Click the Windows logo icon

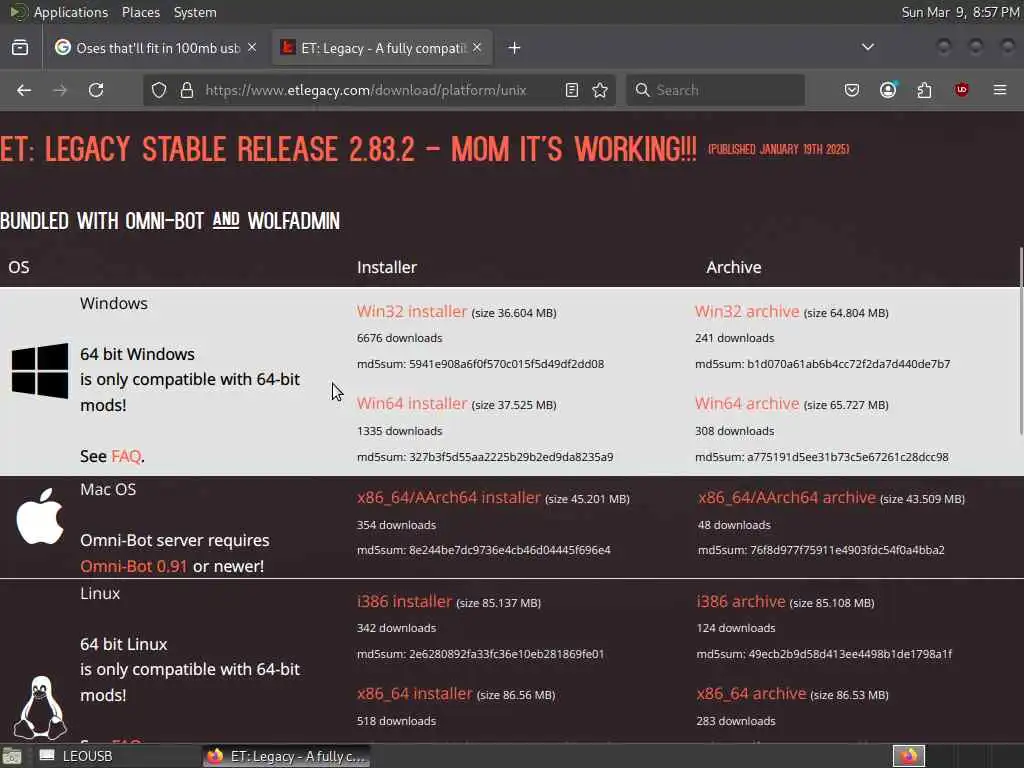pyautogui.click(x=40, y=370)
